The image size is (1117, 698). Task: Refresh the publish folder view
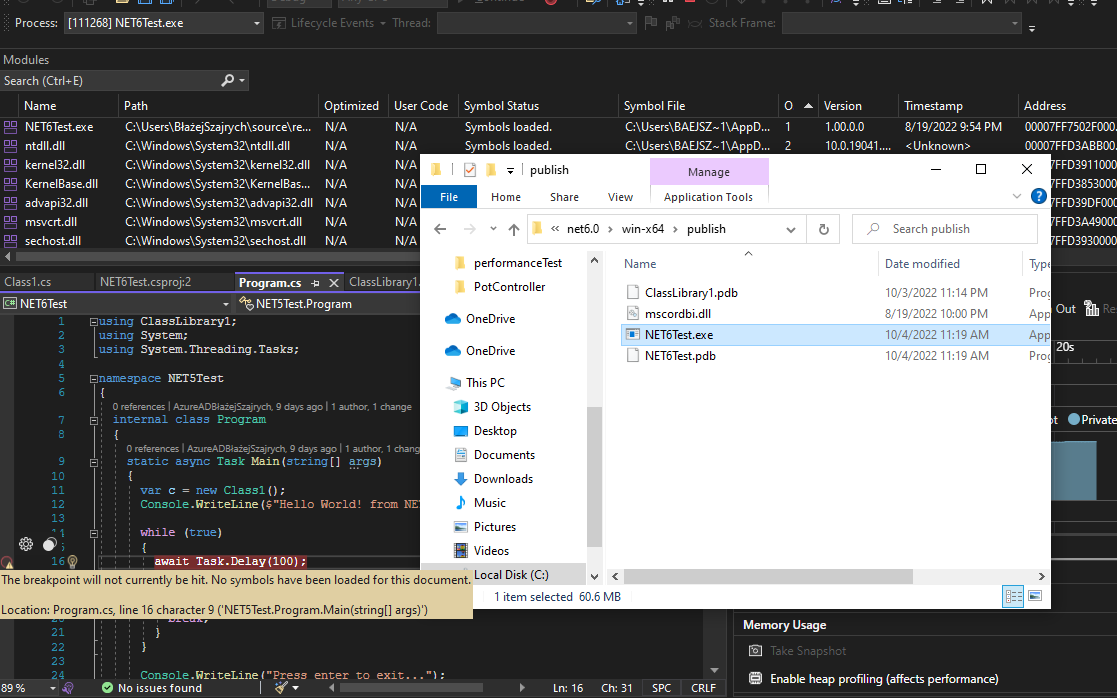[x=823, y=228]
